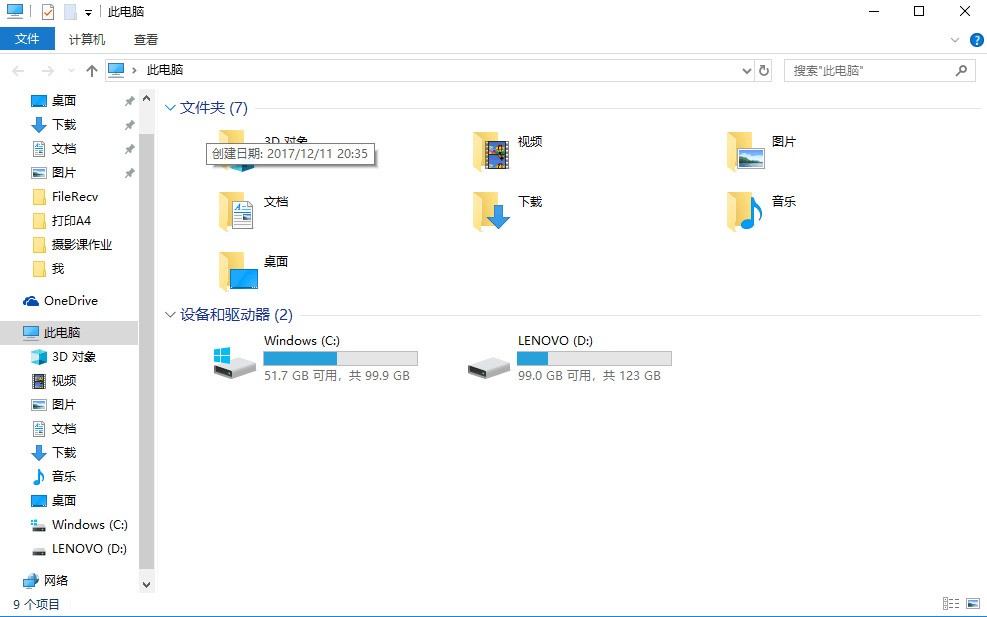Open the 视频 folder icon
The height and width of the screenshot is (617, 987).
tap(491, 152)
